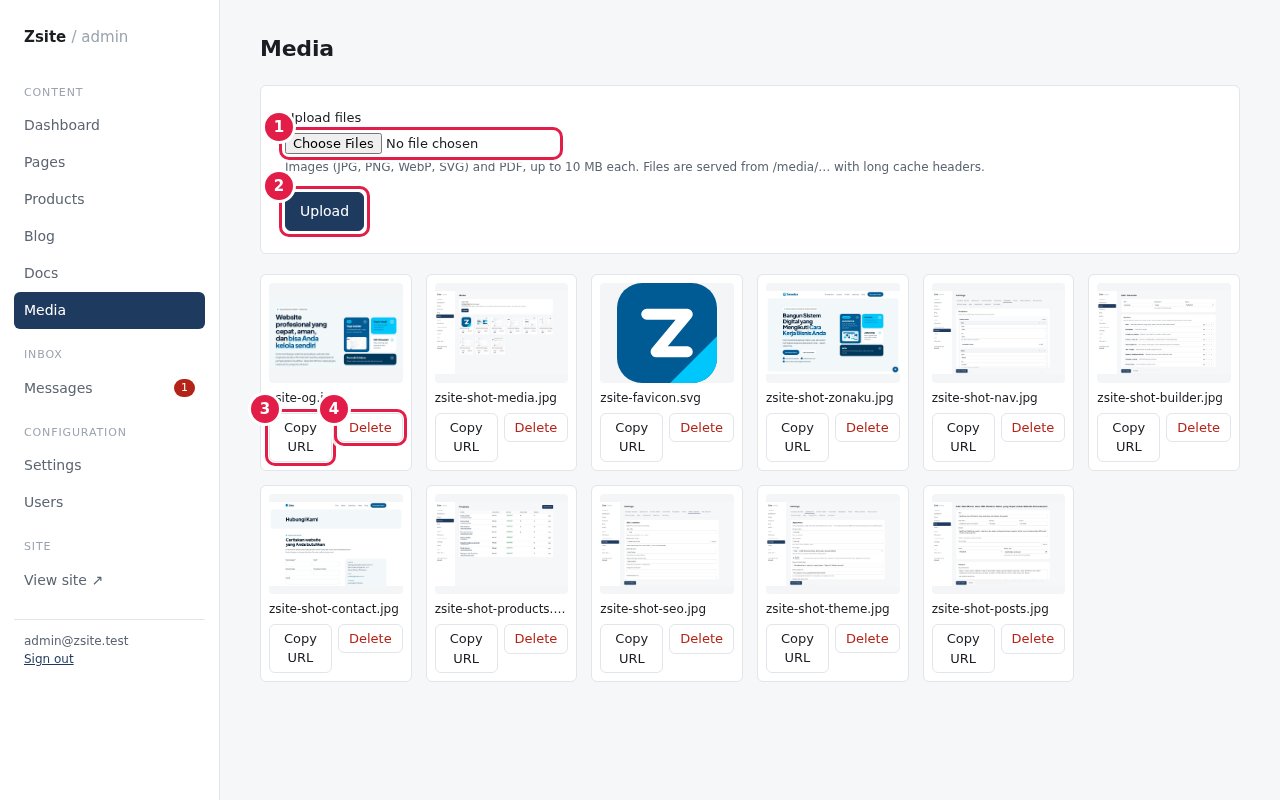Click the Zsite brand name in the sidebar
Viewport: 1280px width, 800px height.
[x=45, y=36]
